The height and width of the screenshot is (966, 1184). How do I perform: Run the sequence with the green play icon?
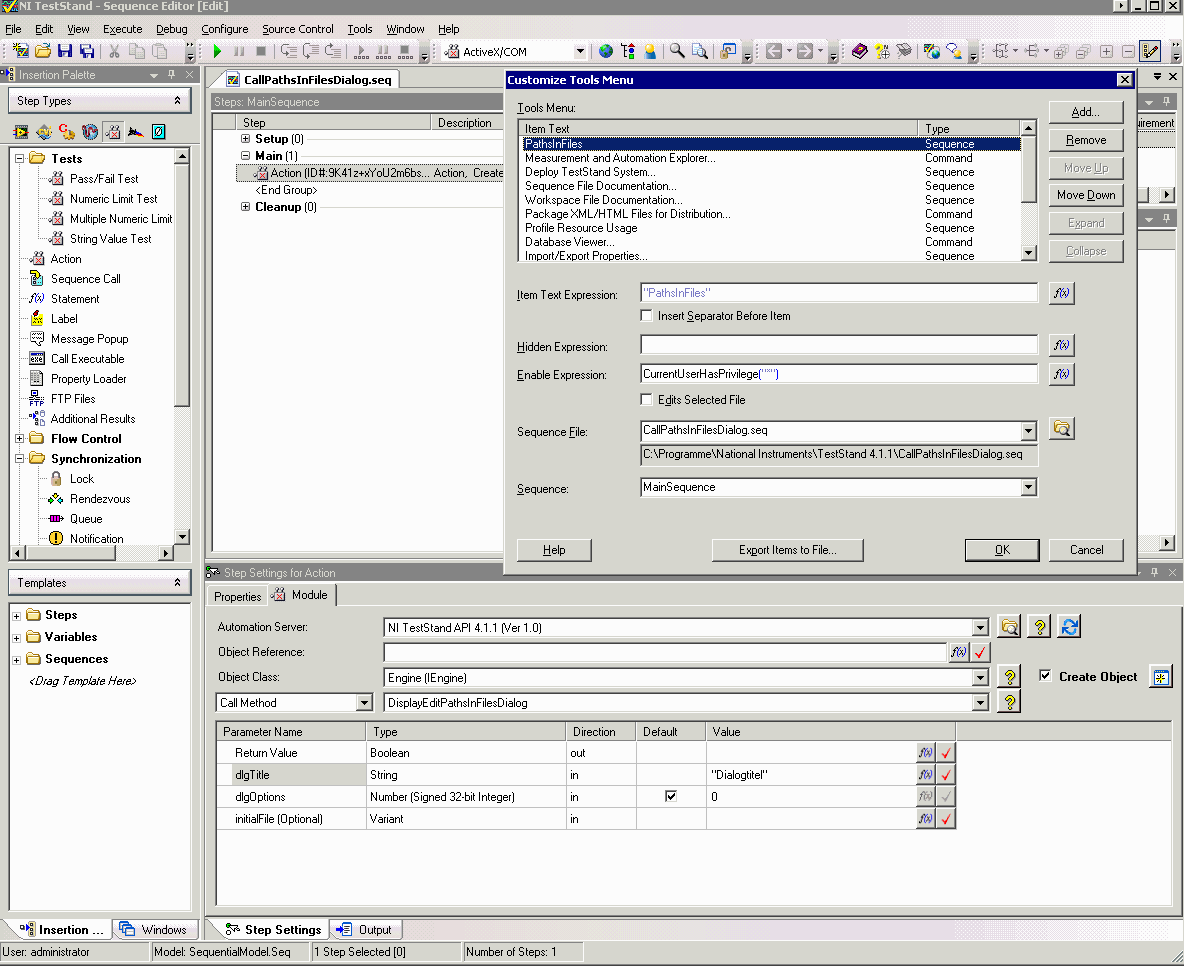pos(217,51)
